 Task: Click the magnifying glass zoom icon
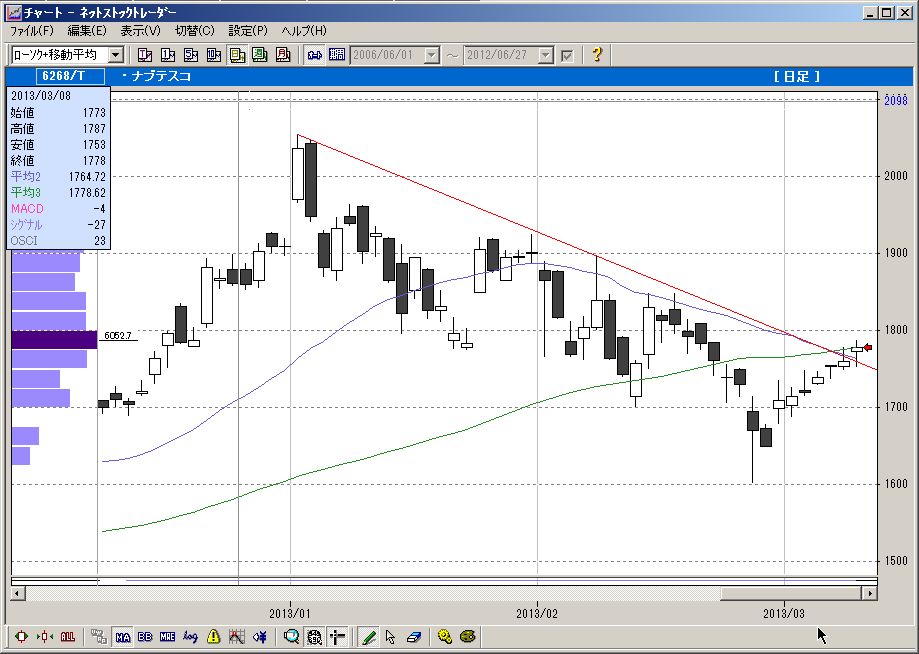pos(291,636)
